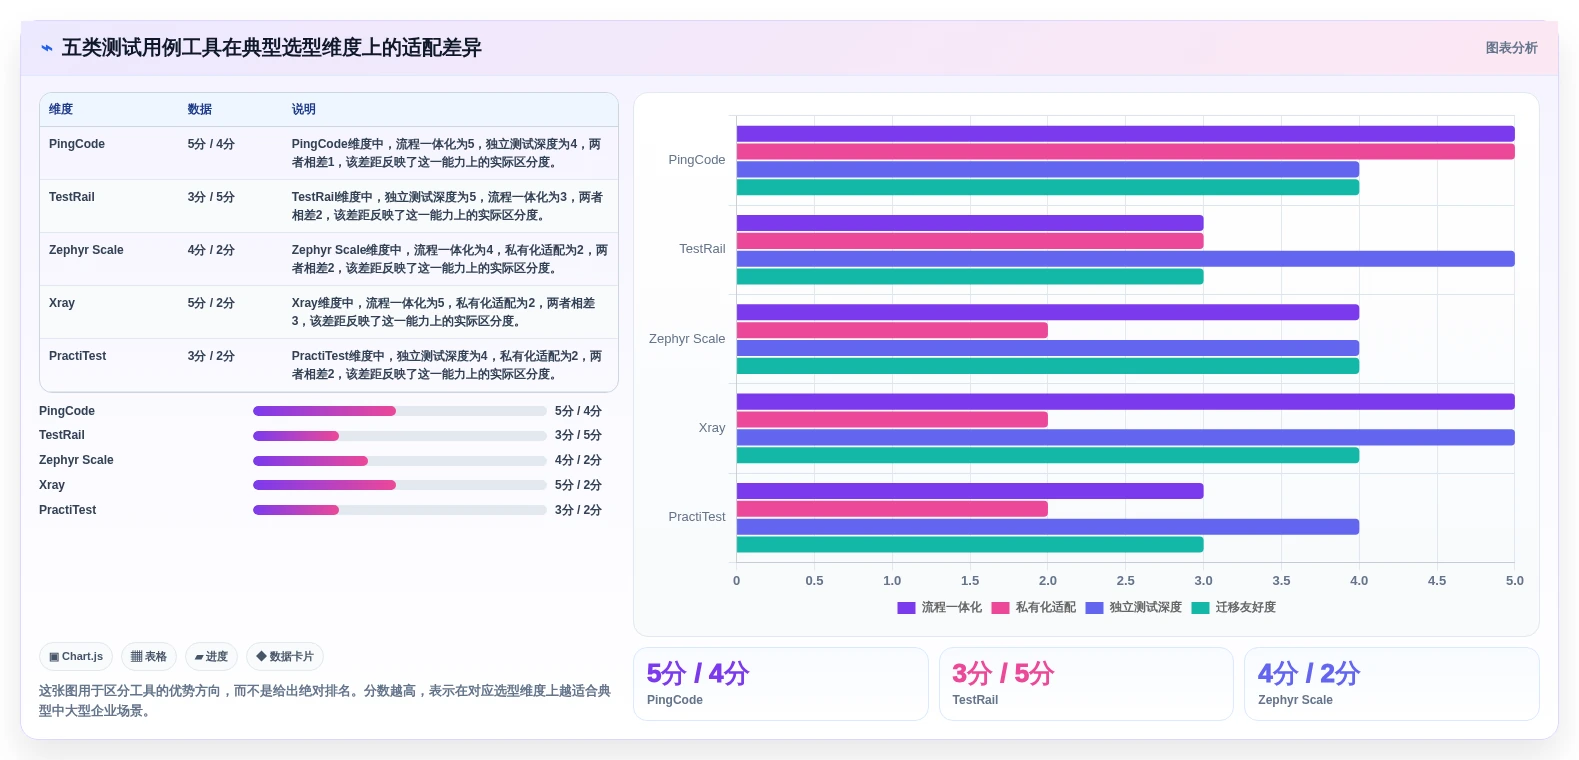The height and width of the screenshot is (760, 1579).
Task: Click the footnote text about 优势方向
Action: pyautogui.click(x=325, y=701)
